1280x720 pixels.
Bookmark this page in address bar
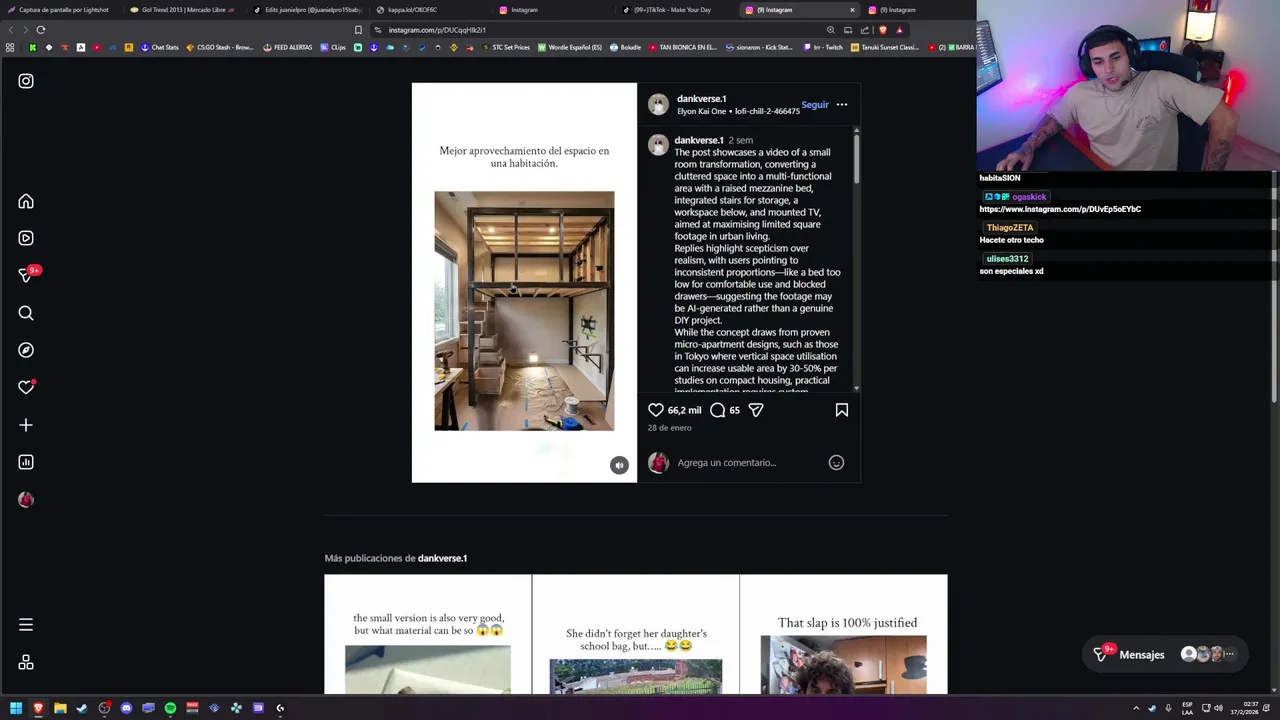coord(358,30)
